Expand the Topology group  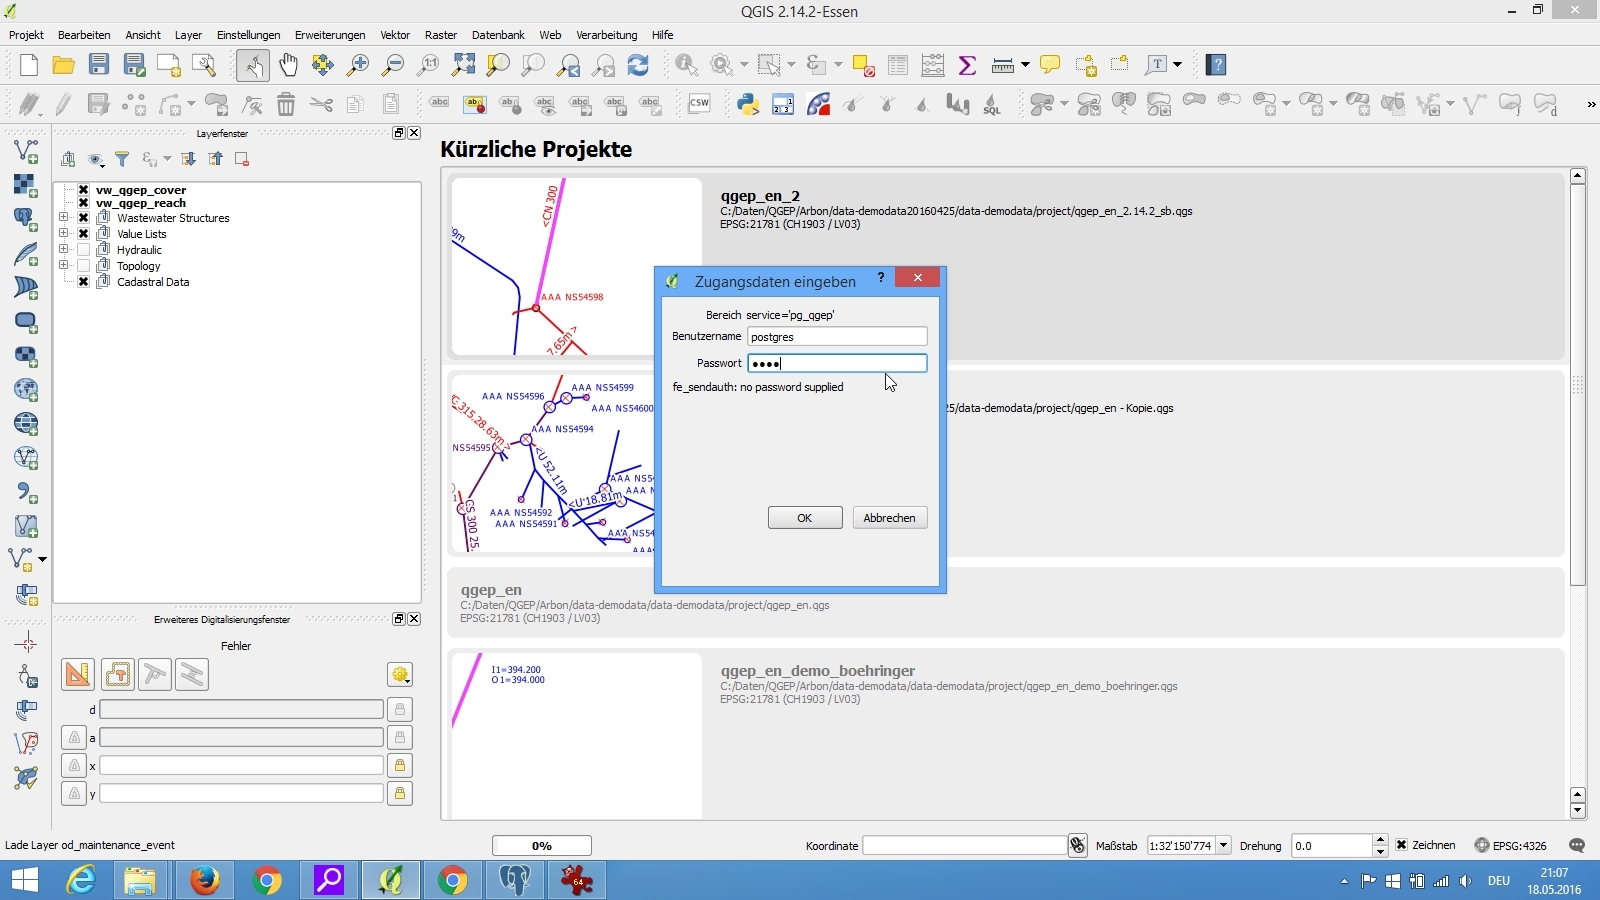[64, 266]
